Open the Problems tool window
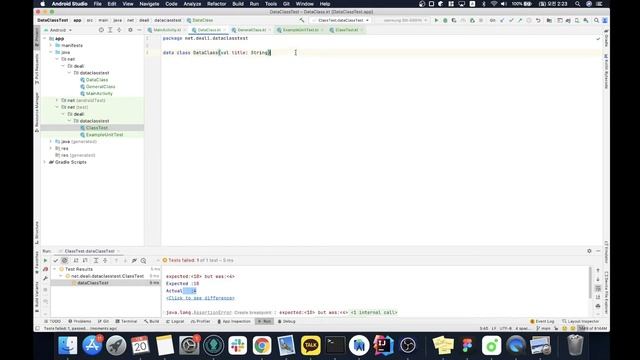Screen dimensions: 640x360 coord(80,321)
